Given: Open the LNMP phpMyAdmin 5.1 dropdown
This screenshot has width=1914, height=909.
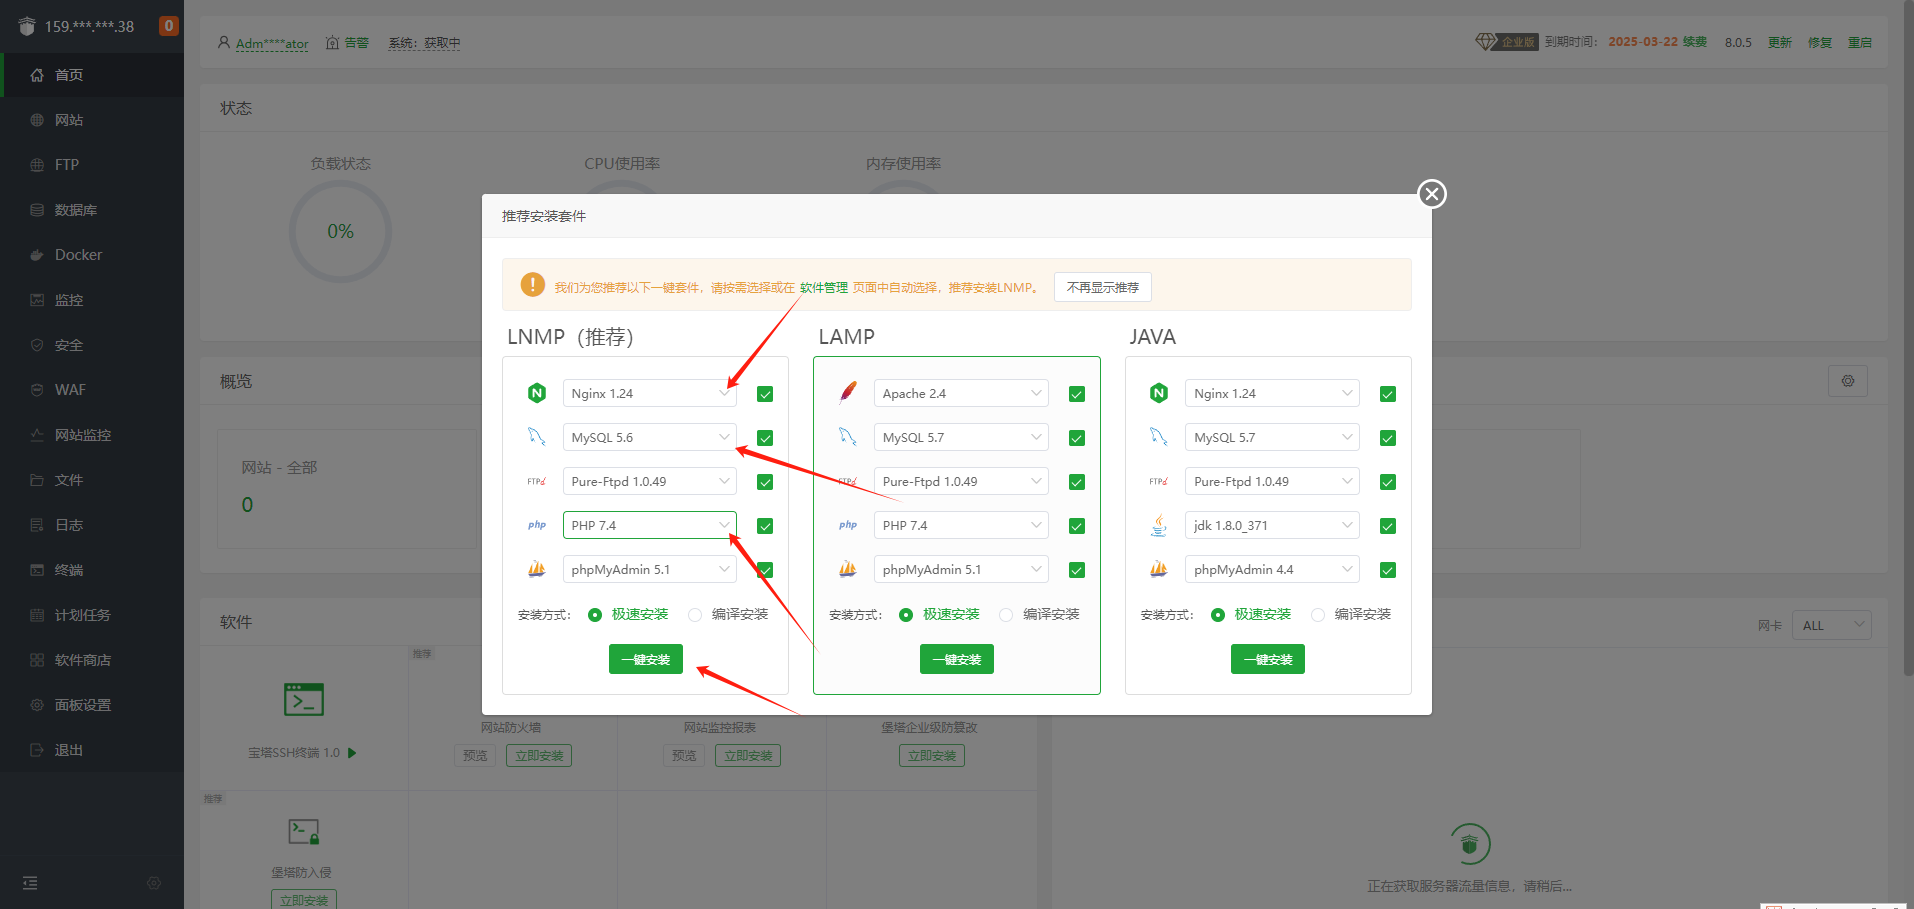Looking at the screenshot, I should tap(649, 569).
